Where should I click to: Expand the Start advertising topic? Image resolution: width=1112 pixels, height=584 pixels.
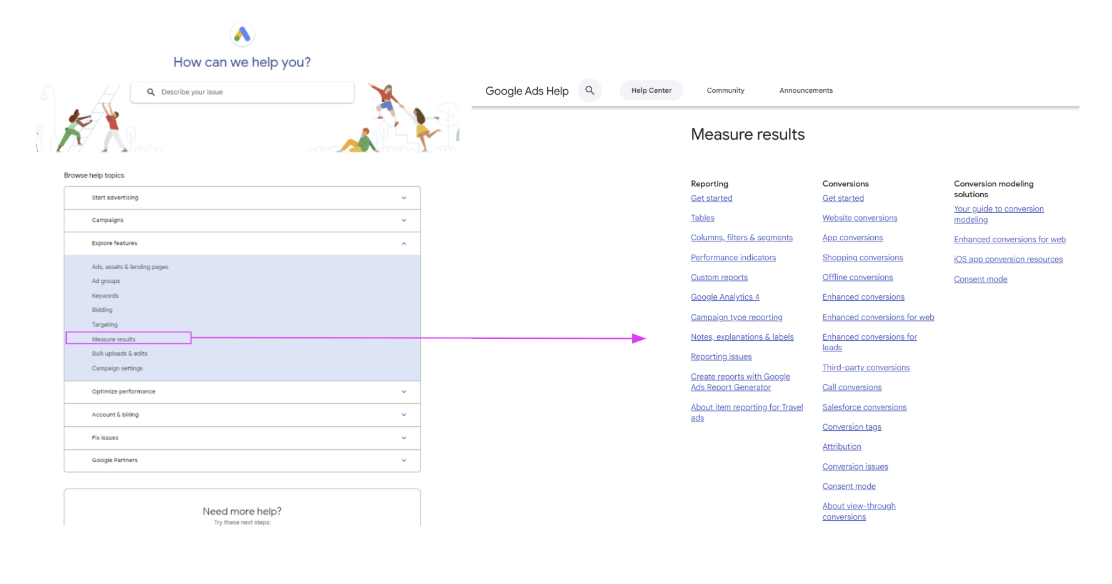[x=242, y=198]
